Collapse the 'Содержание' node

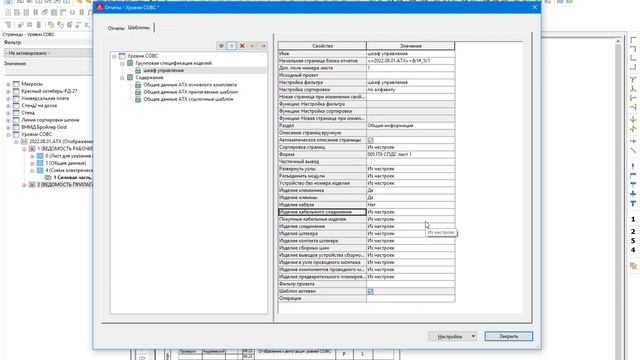pyautogui.click(x=122, y=78)
